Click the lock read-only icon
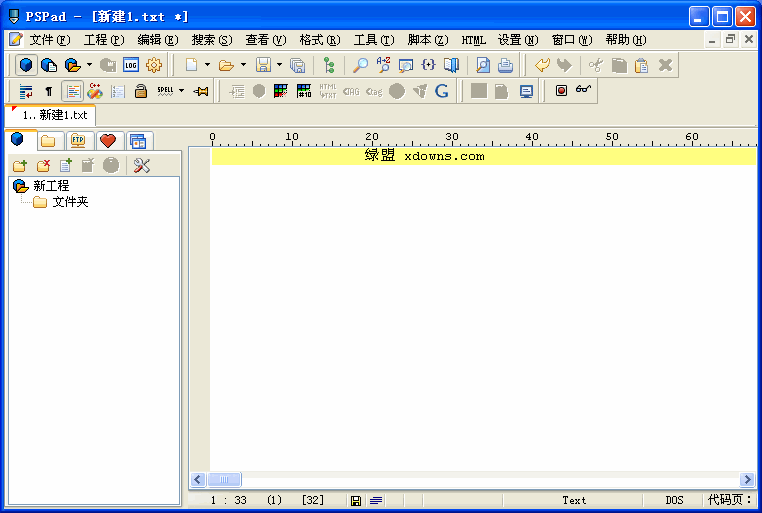The height and width of the screenshot is (513, 762). [141, 91]
